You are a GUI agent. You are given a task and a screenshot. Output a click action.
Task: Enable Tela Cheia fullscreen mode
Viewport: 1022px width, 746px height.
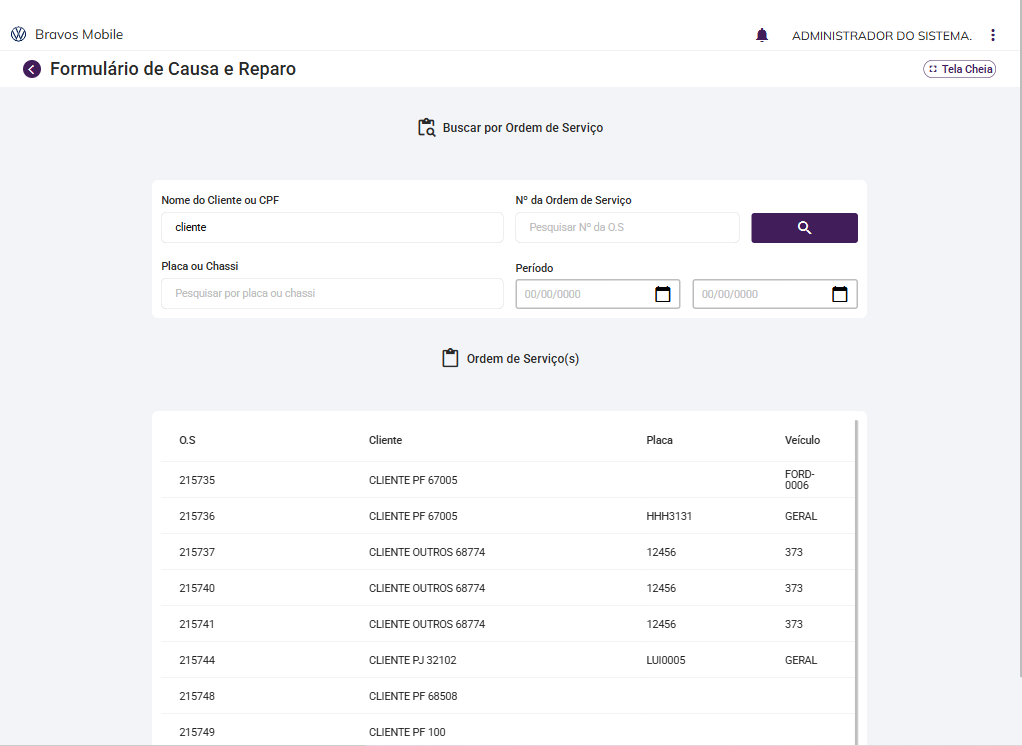click(x=959, y=69)
